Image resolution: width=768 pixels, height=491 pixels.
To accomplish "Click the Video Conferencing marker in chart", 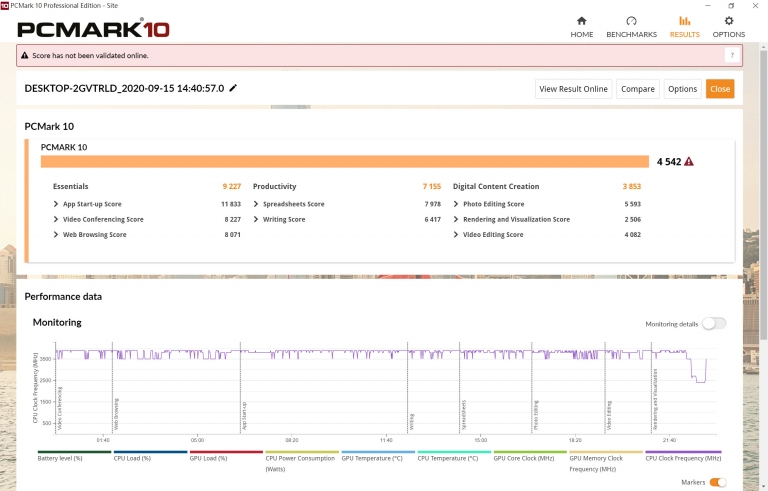I will pyautogui.click(x=60, y=409).
